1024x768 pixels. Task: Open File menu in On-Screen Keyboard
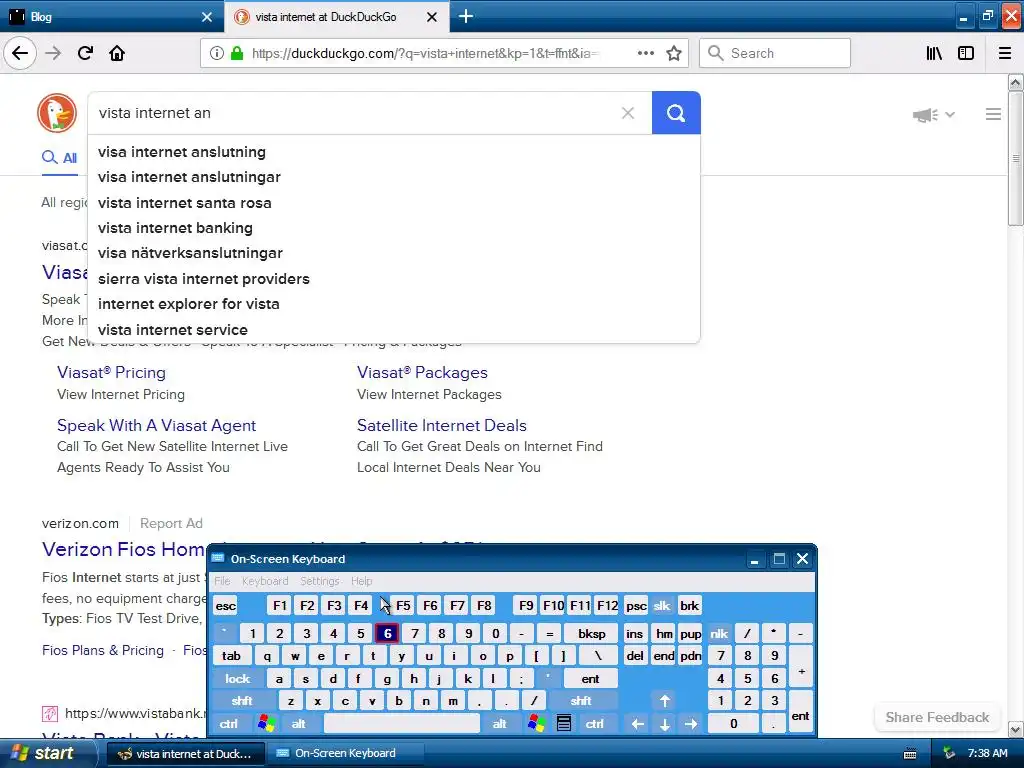click(222, 581)
